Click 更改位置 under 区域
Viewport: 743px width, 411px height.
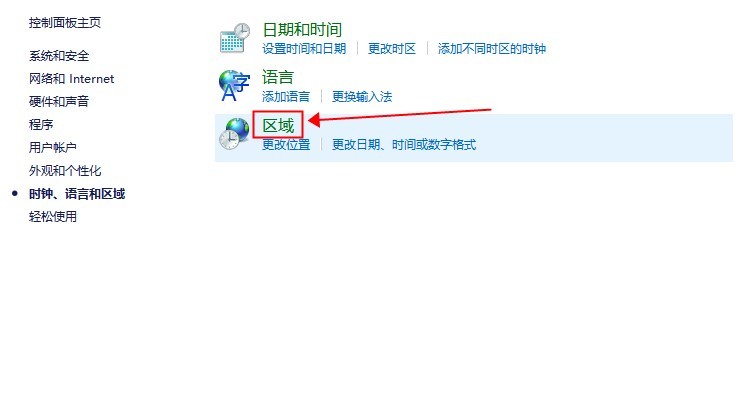coord(286,145)
